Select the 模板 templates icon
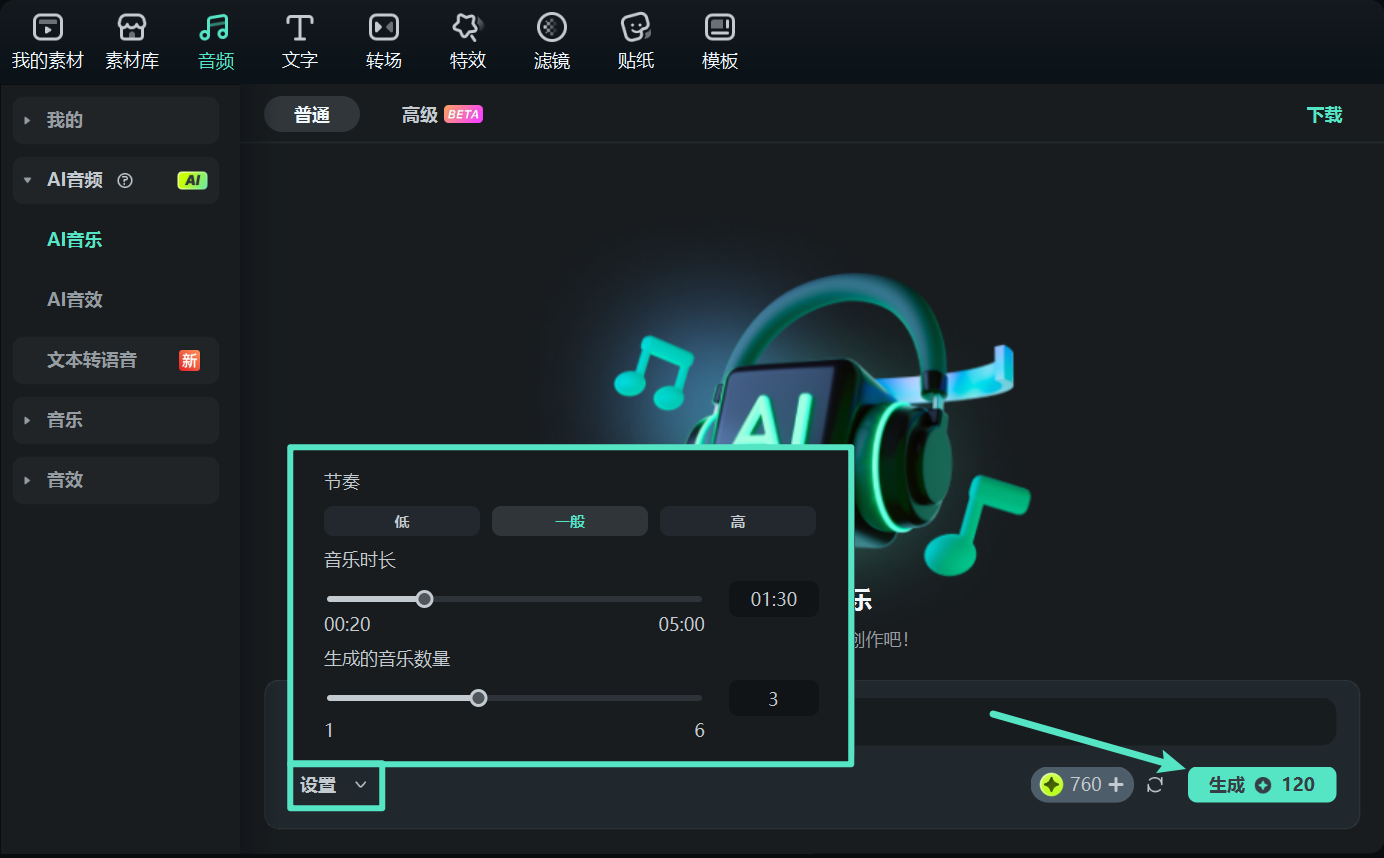1384x858 pixels. [x=719, y=38]
